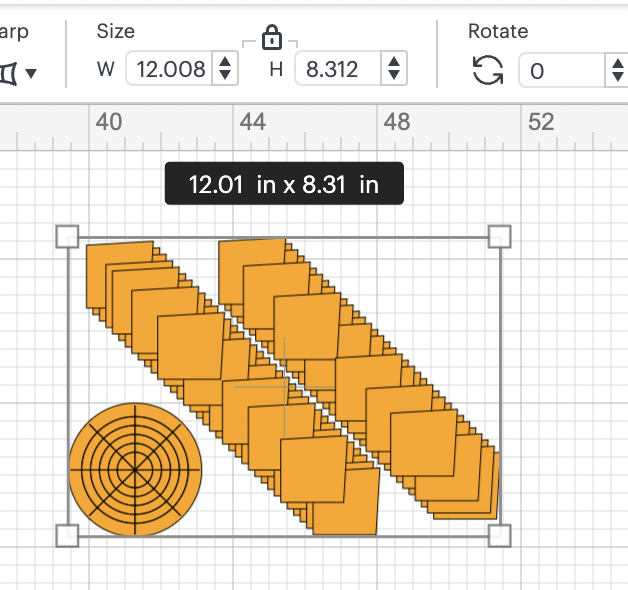The width and height of the screenshot is (628, 590).
Task: Click the 12.01 in x 8.31 in size tooltip
Action: 284,183
